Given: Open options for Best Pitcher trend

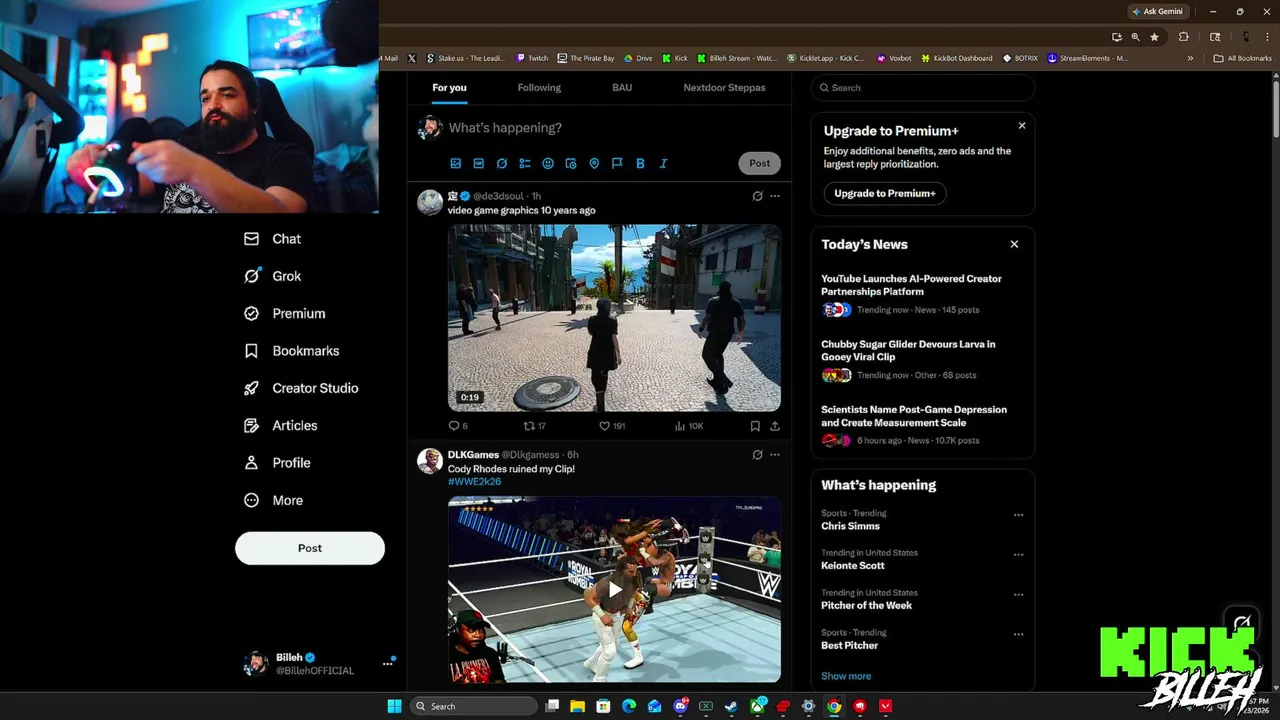Looking at the screenshot, I should tap(1018, 634).
